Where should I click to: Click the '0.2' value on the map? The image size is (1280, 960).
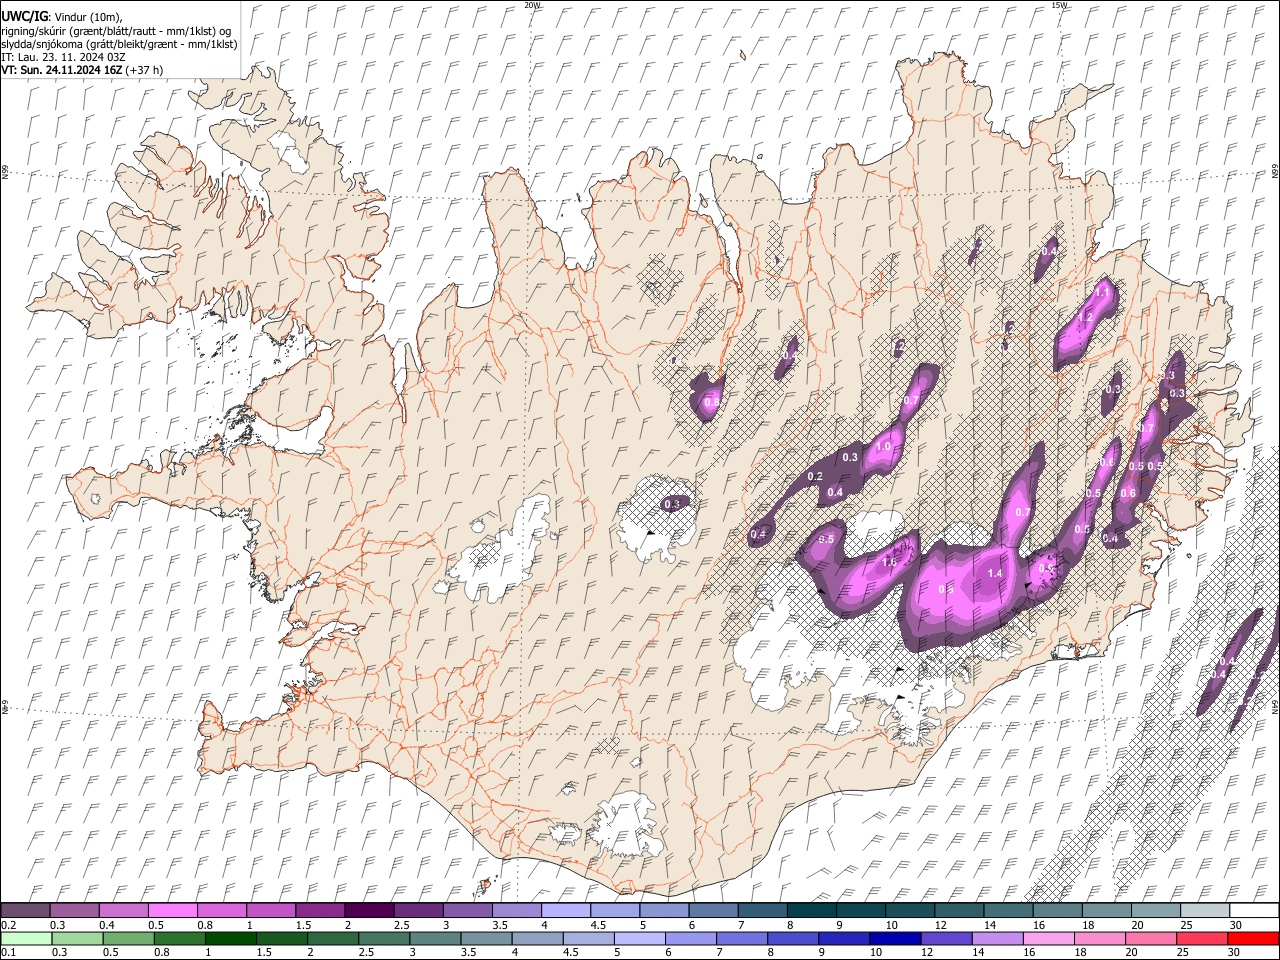click(815, 476)
